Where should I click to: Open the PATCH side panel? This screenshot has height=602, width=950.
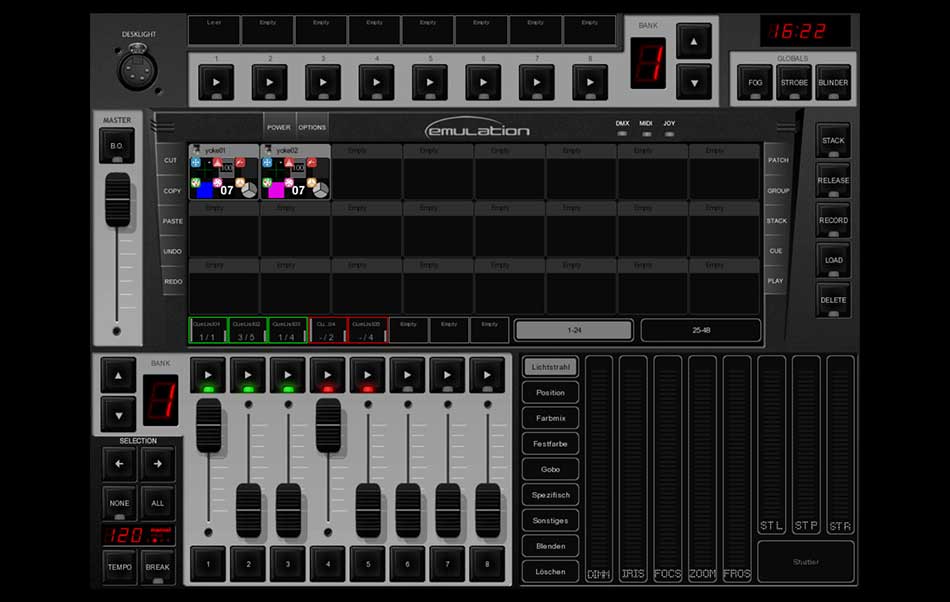click(777, 160)
